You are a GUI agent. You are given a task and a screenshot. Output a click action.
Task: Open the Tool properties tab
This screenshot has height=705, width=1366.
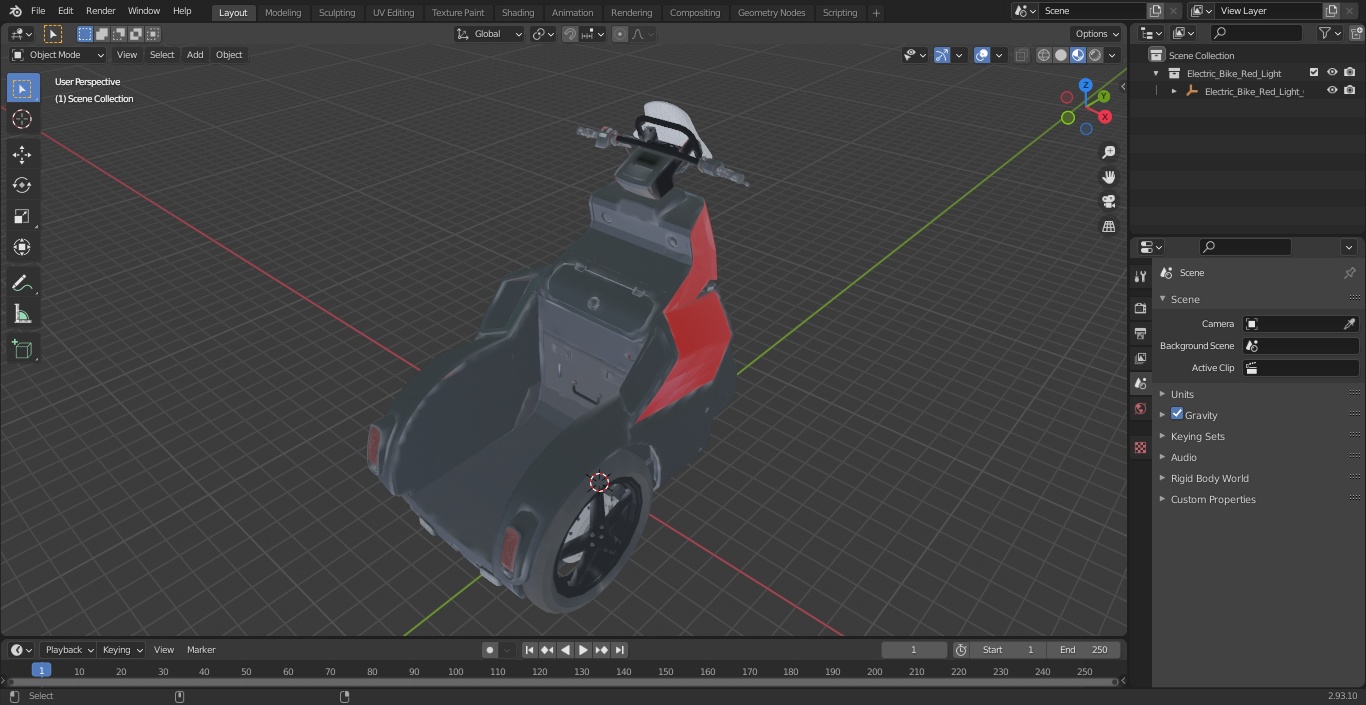point(1140,277)
